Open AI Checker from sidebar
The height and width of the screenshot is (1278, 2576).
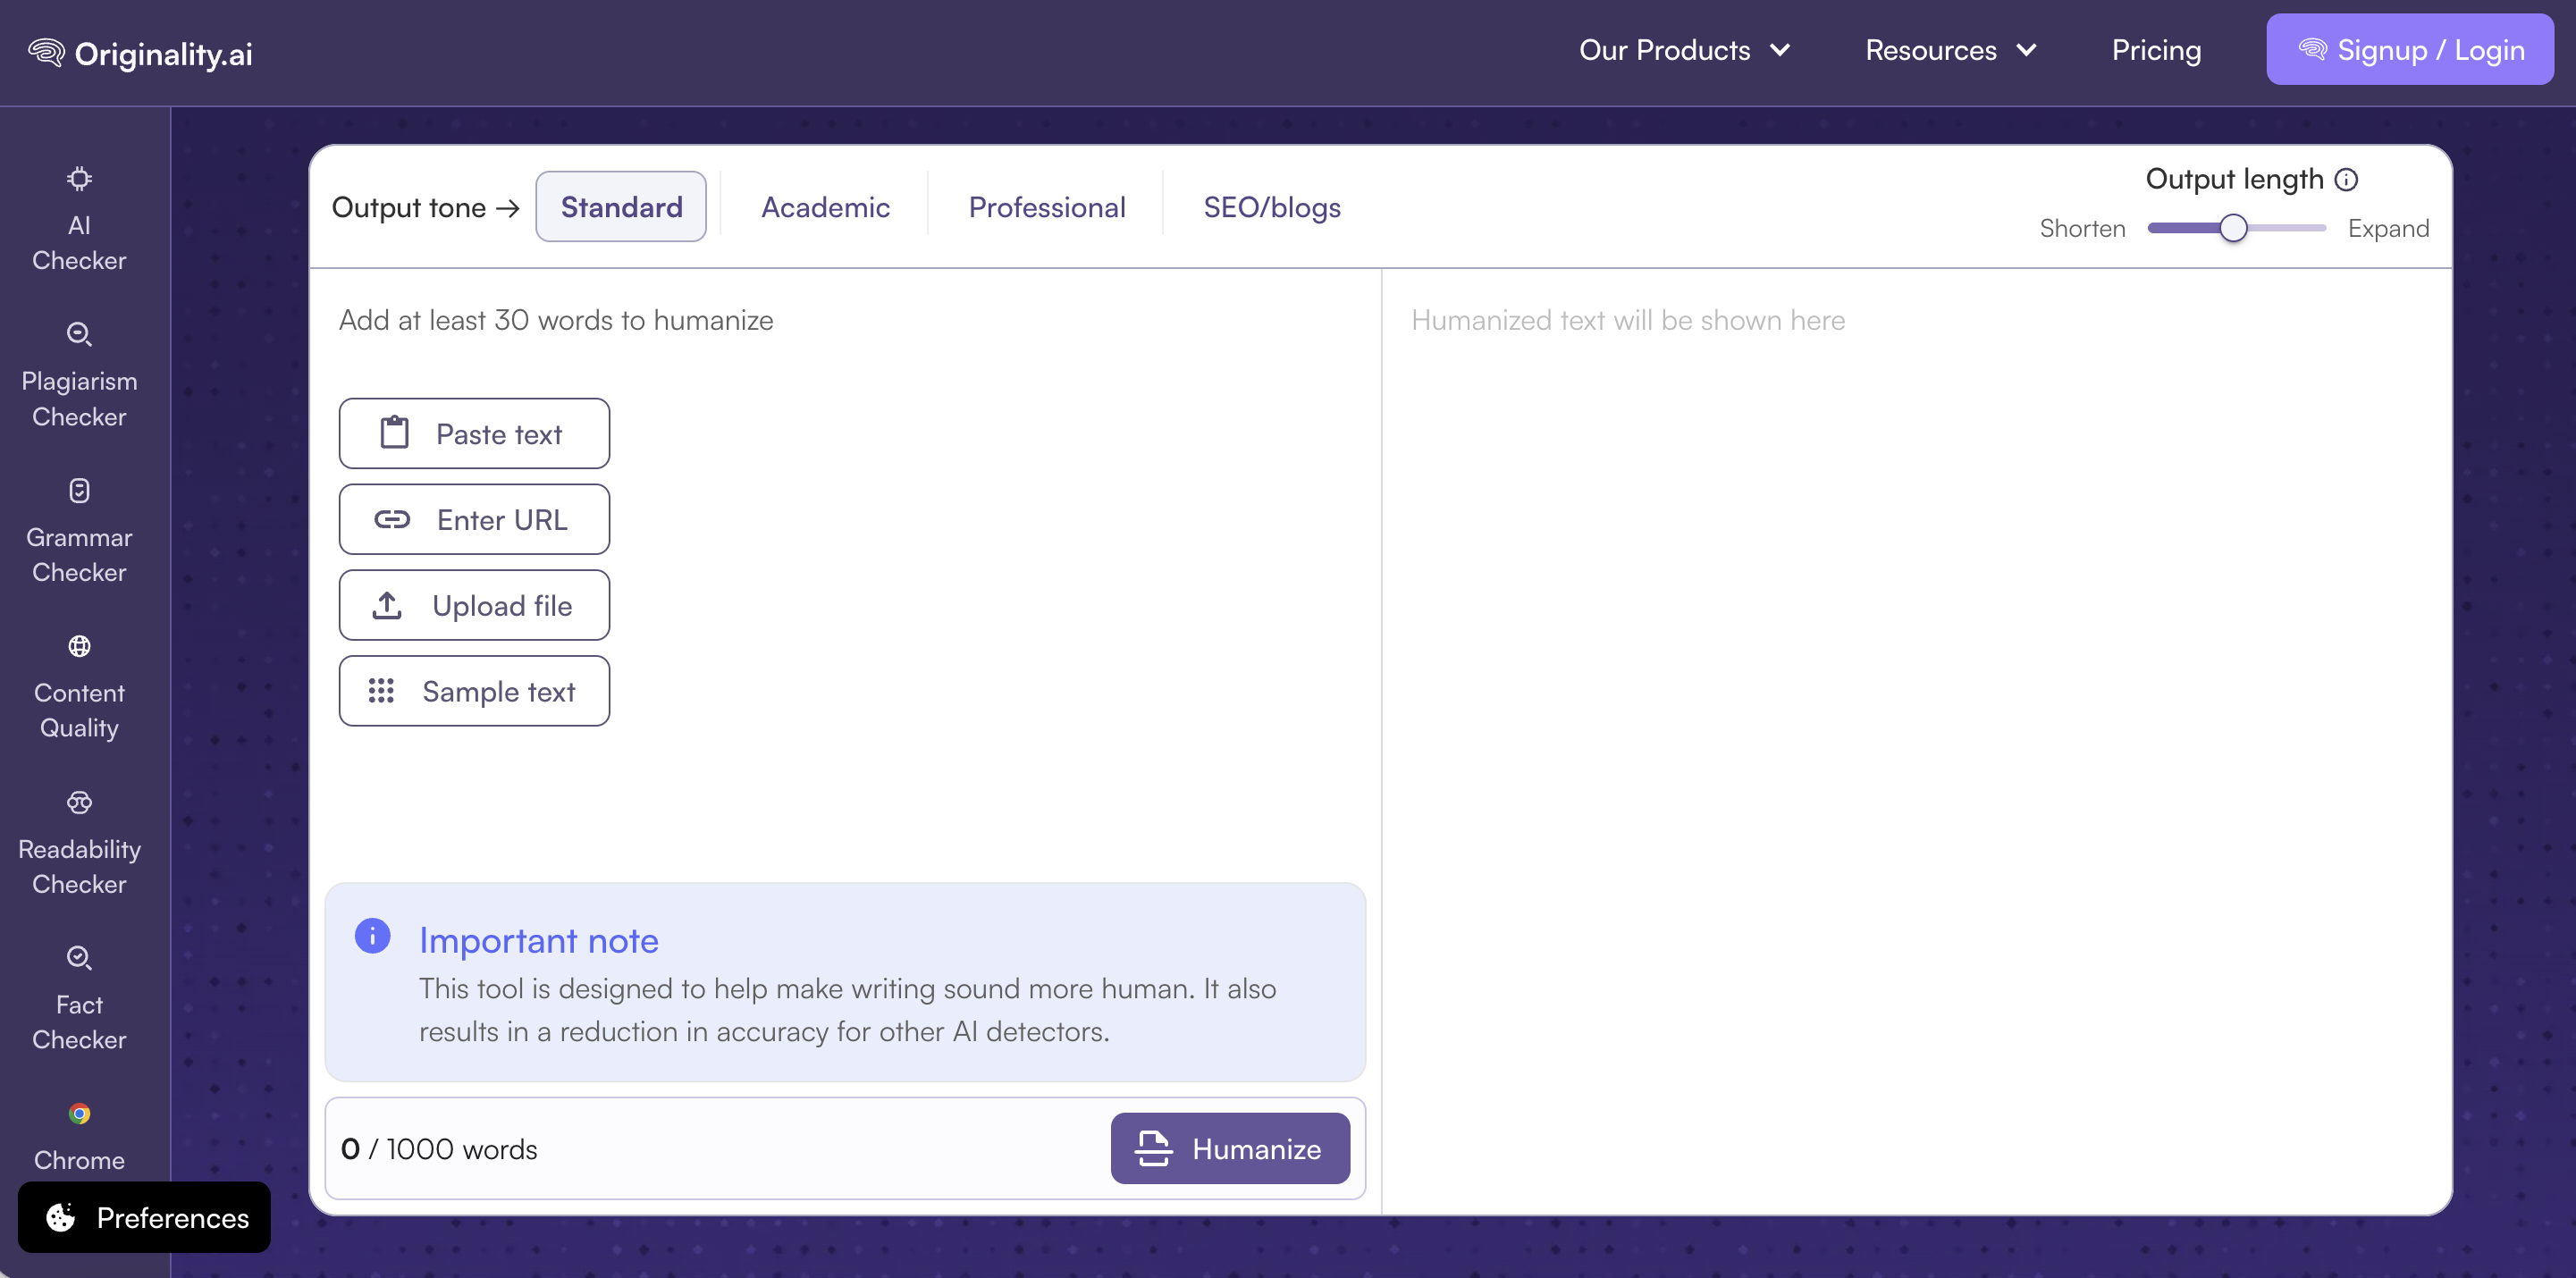click(79, 220)
